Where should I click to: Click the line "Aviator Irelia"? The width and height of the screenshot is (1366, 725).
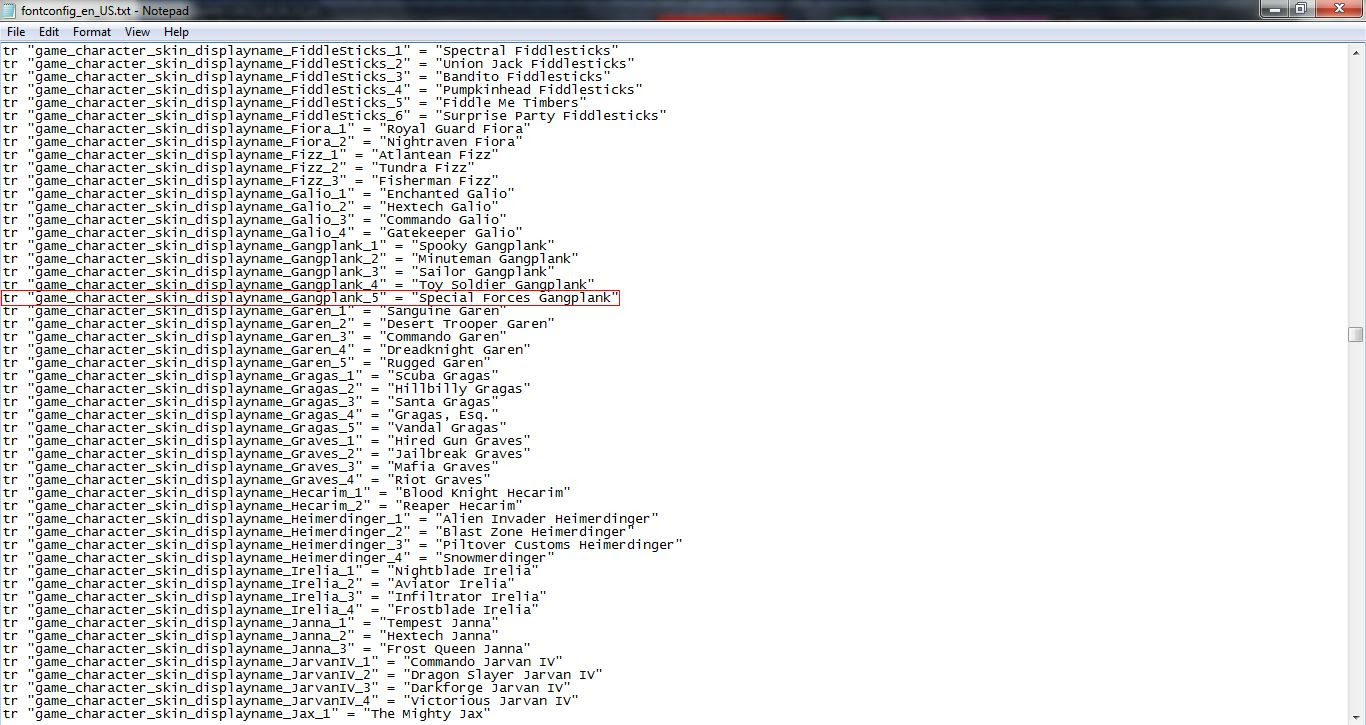[259, 583]
